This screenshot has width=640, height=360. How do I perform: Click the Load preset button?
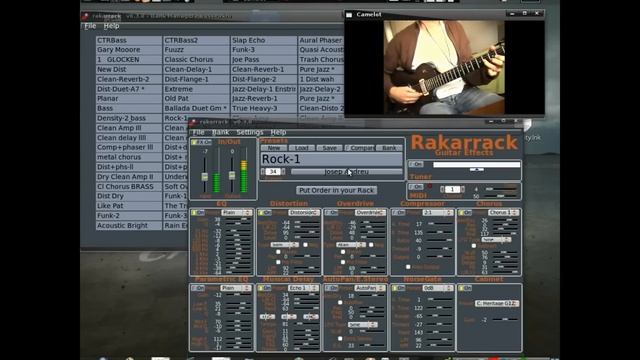302,148
